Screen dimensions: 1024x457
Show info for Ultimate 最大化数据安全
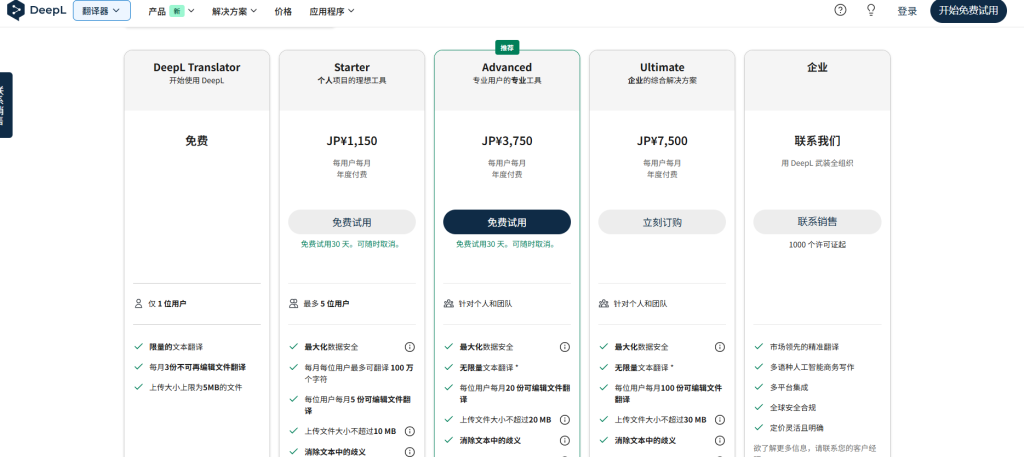coord(720,347)
